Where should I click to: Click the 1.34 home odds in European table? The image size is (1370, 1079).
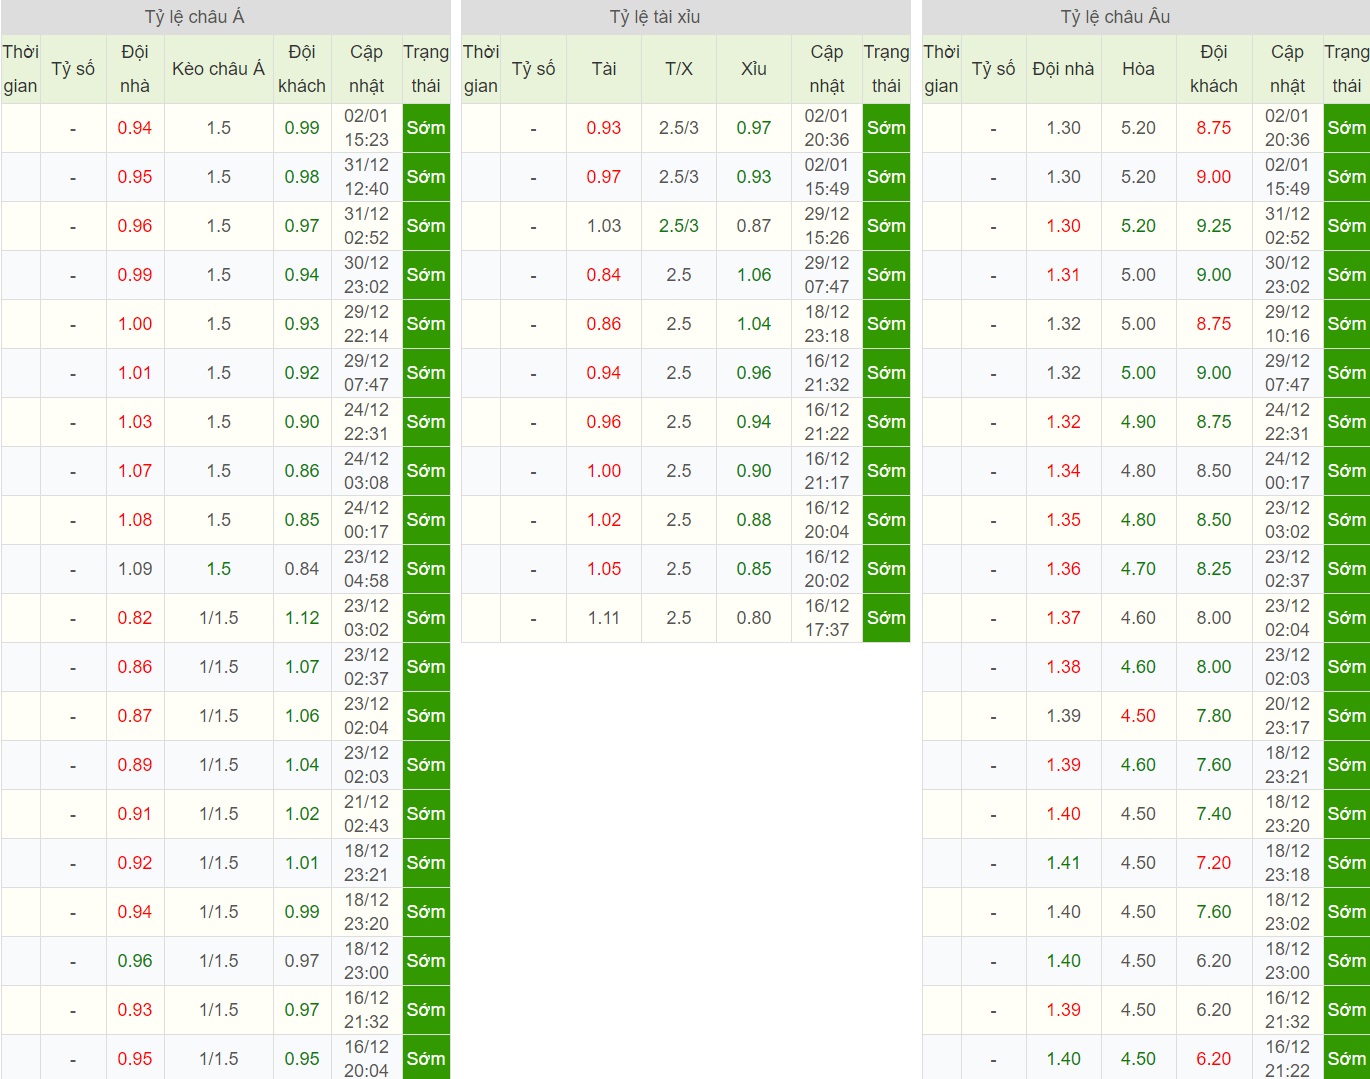[1064, 471]
